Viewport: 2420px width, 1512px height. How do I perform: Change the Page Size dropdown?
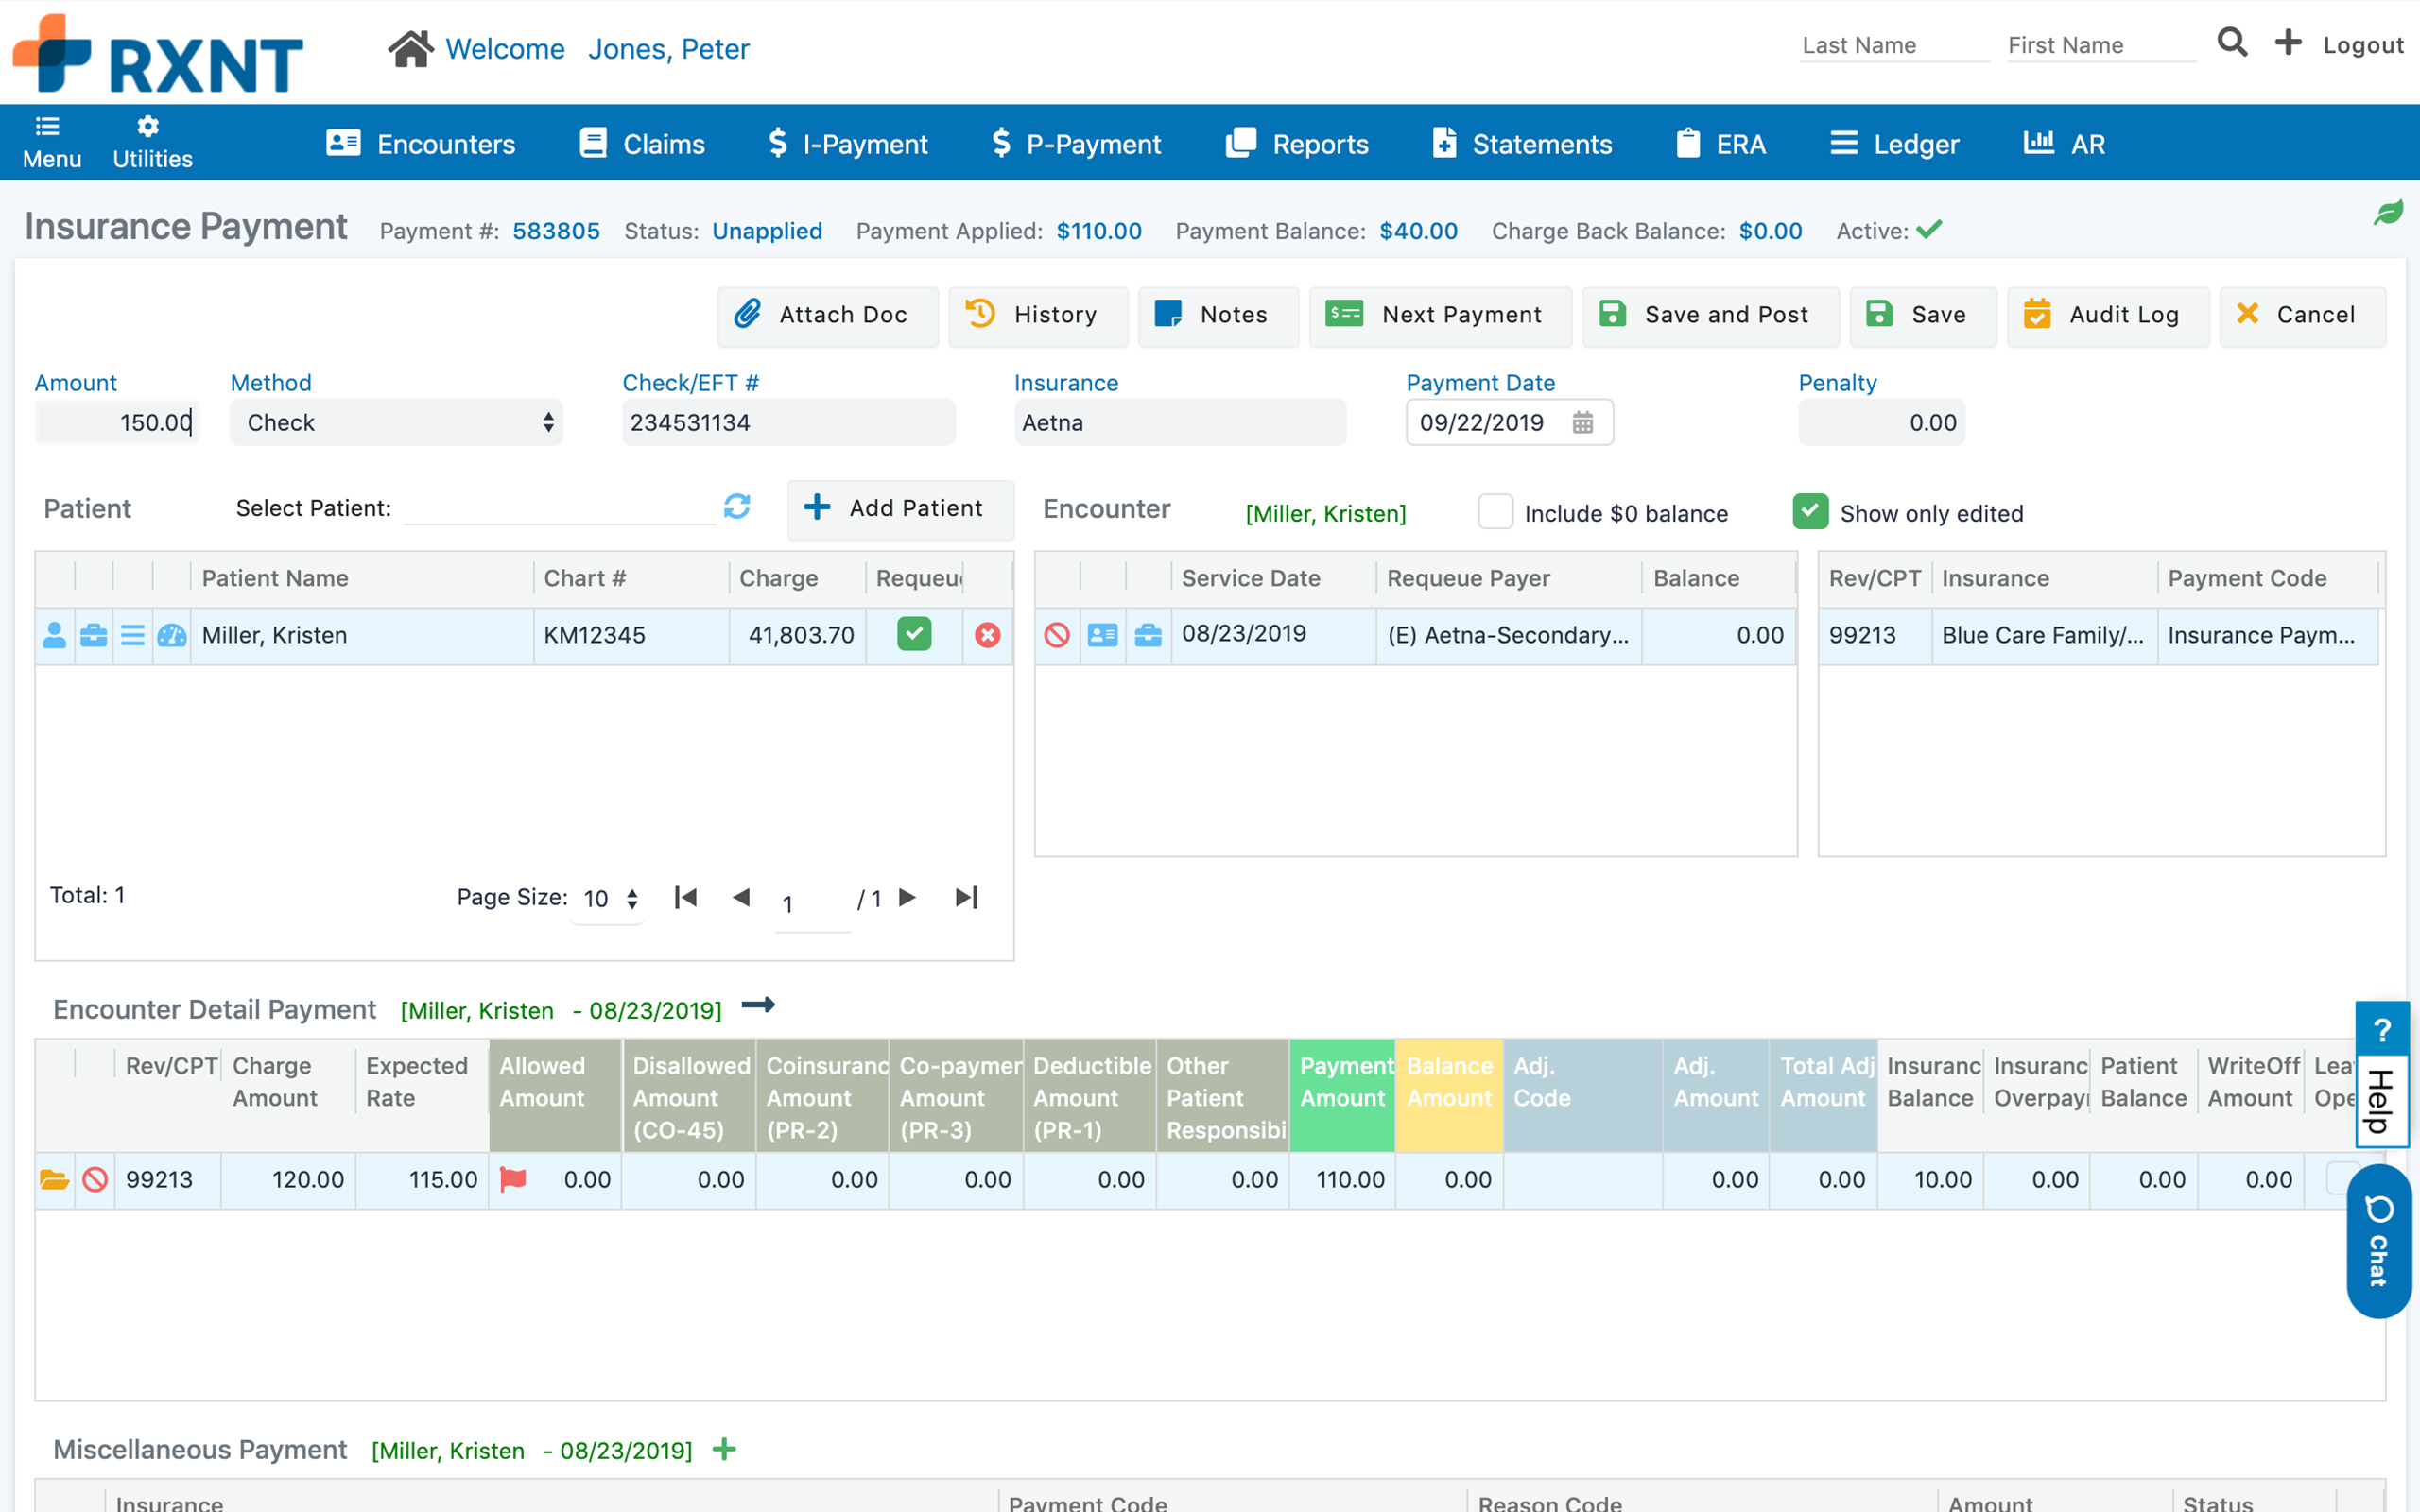610,898
